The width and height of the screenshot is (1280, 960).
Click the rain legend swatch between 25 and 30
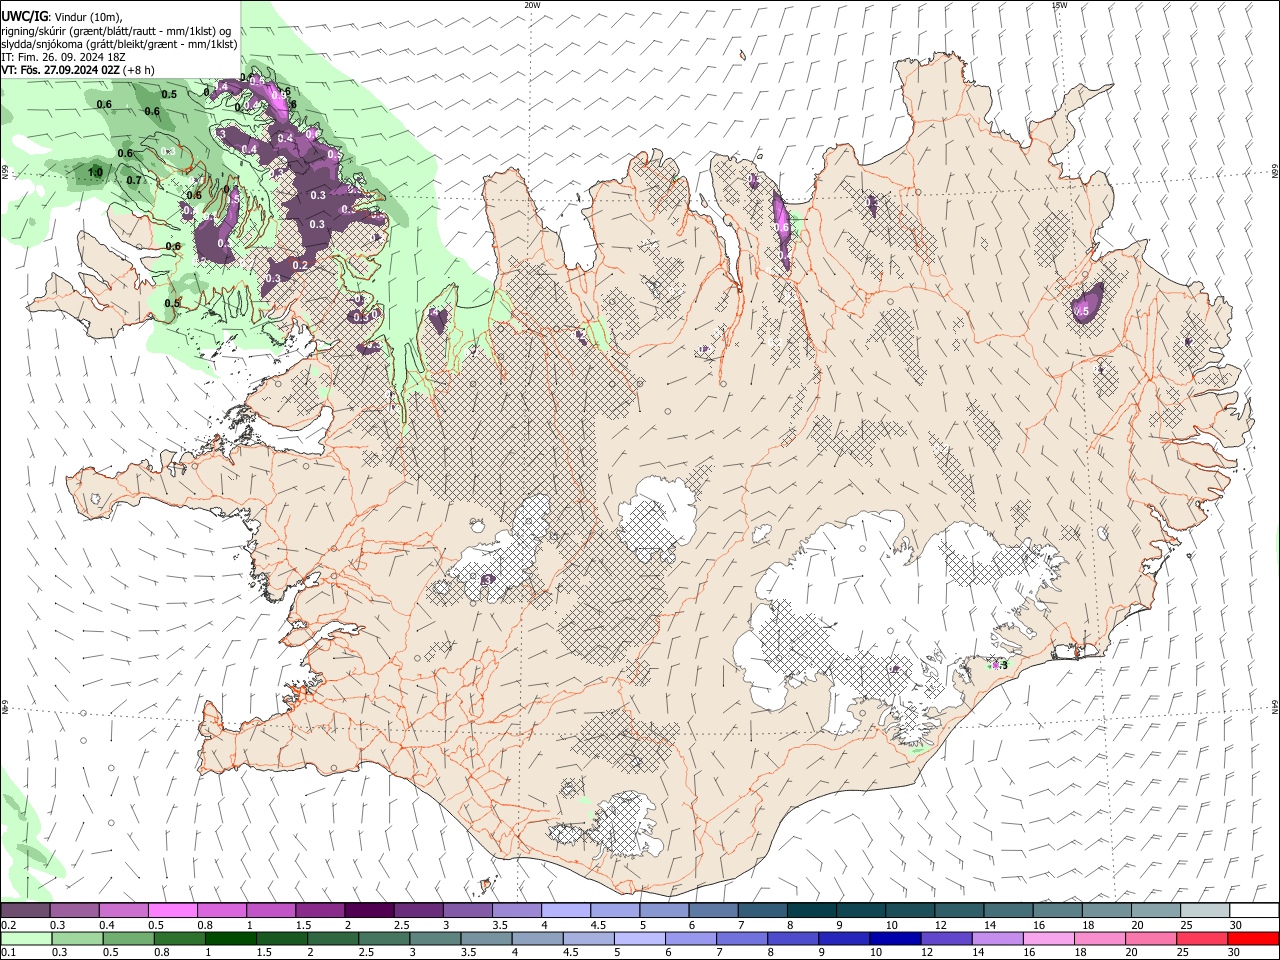(1201, 938)
